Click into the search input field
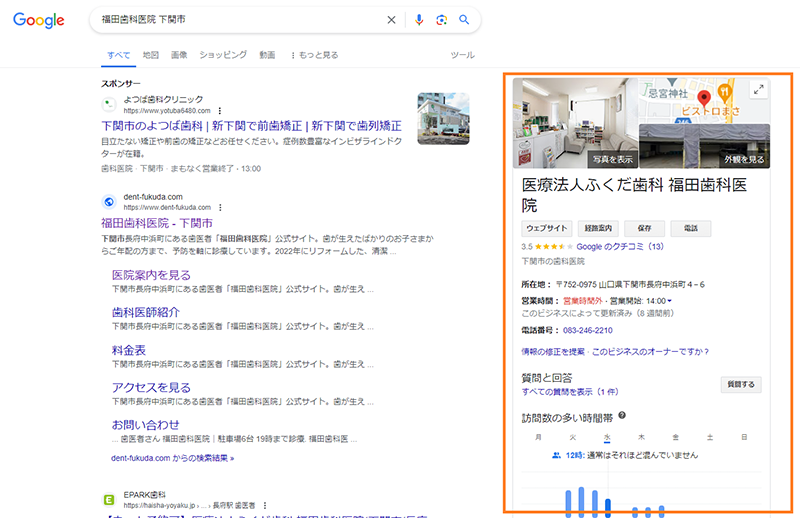Viewport: 800px width, 518px height. (x=240, y=20)
